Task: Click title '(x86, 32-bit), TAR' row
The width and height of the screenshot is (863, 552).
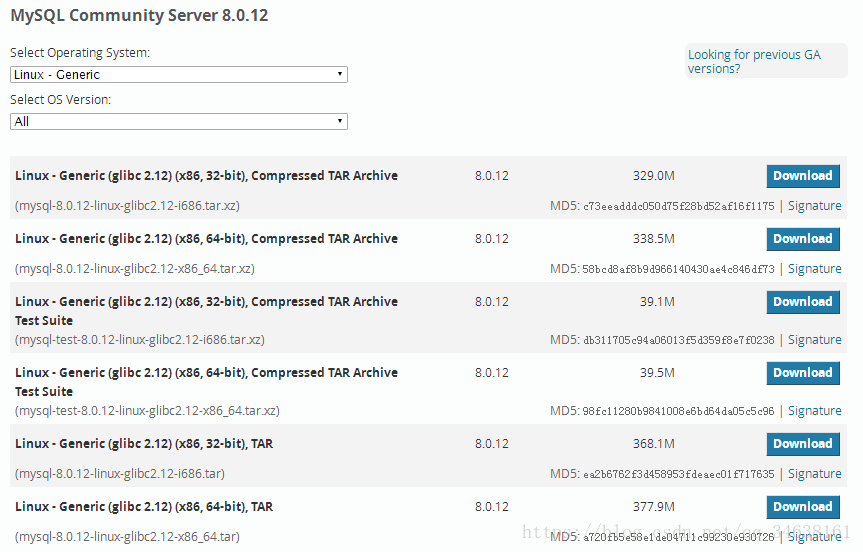Action: pos(144,444)
